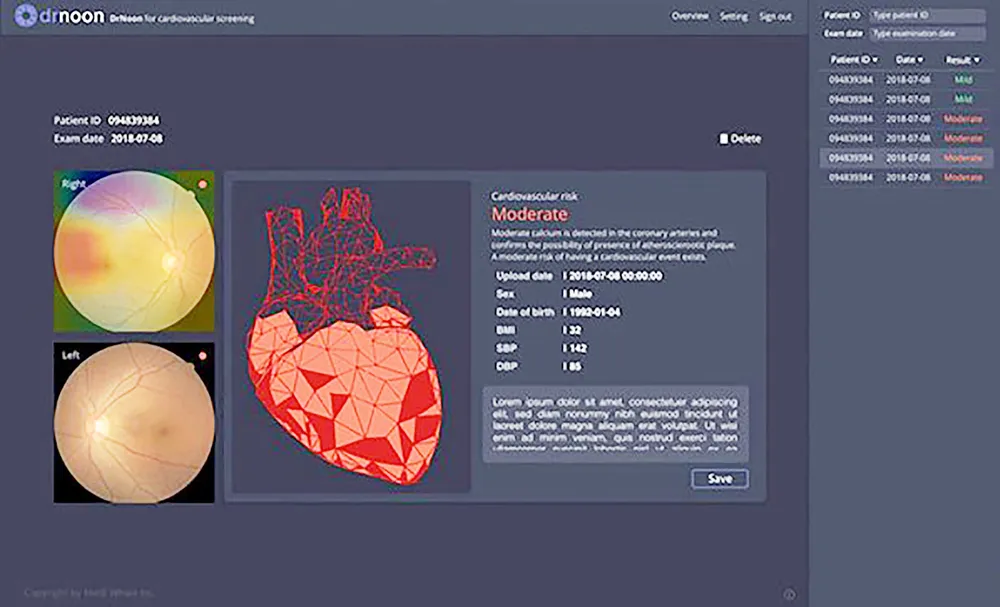The width and height of the screenshot is (1000, 607).
Task: Click the trash icon beside Delete
Action: pos(723,139)
